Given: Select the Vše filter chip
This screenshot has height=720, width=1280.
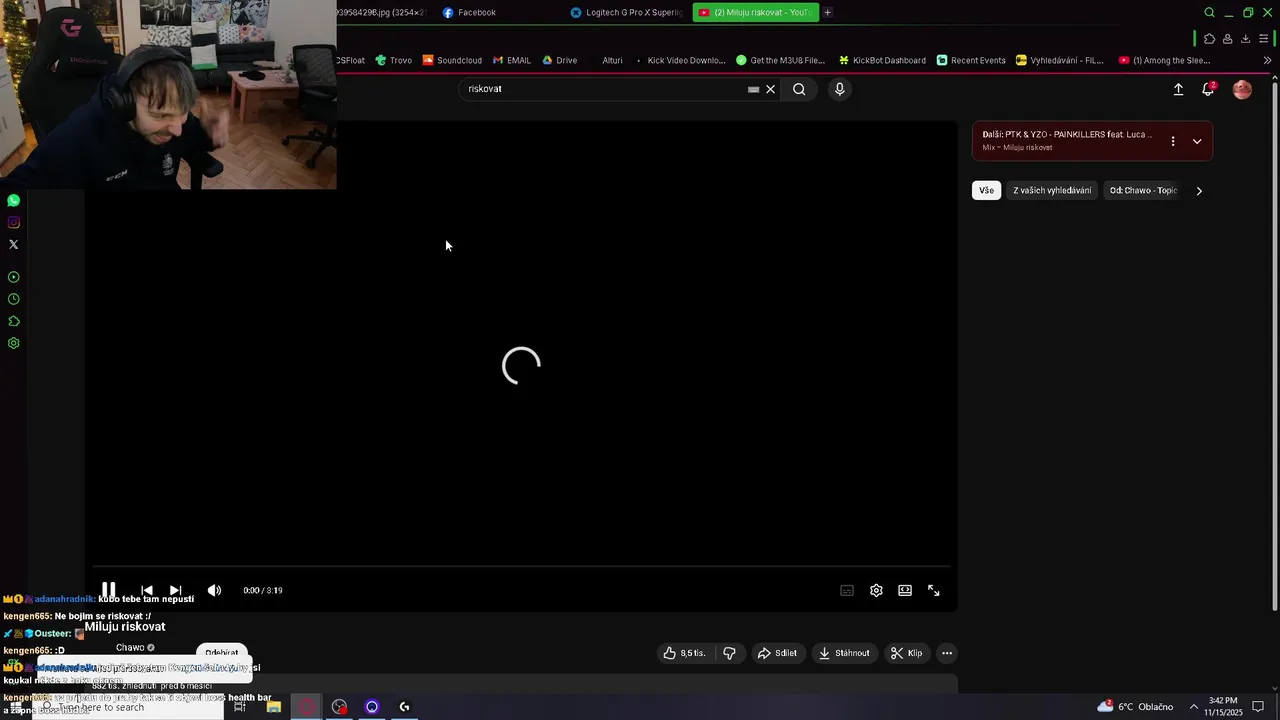Looking at the screenshot, I should [986, 190].
